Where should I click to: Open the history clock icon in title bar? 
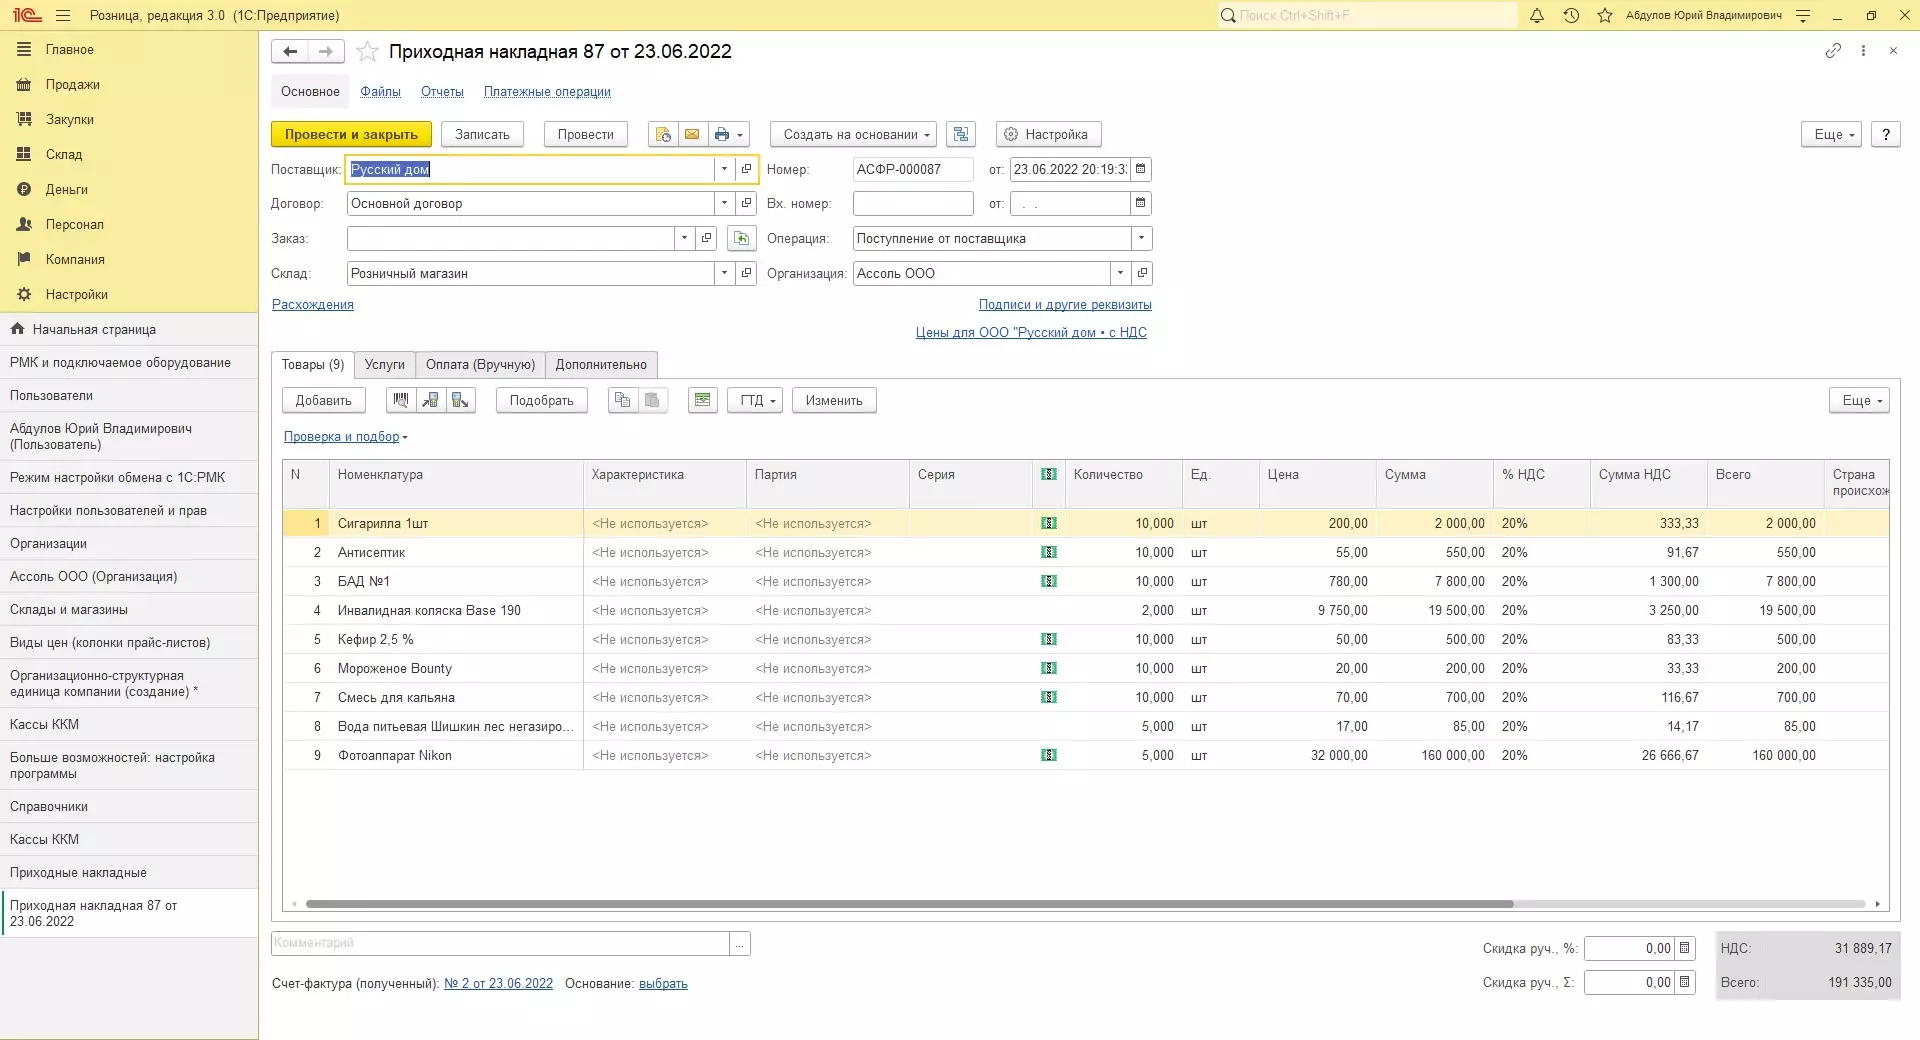pos(1571,15)
